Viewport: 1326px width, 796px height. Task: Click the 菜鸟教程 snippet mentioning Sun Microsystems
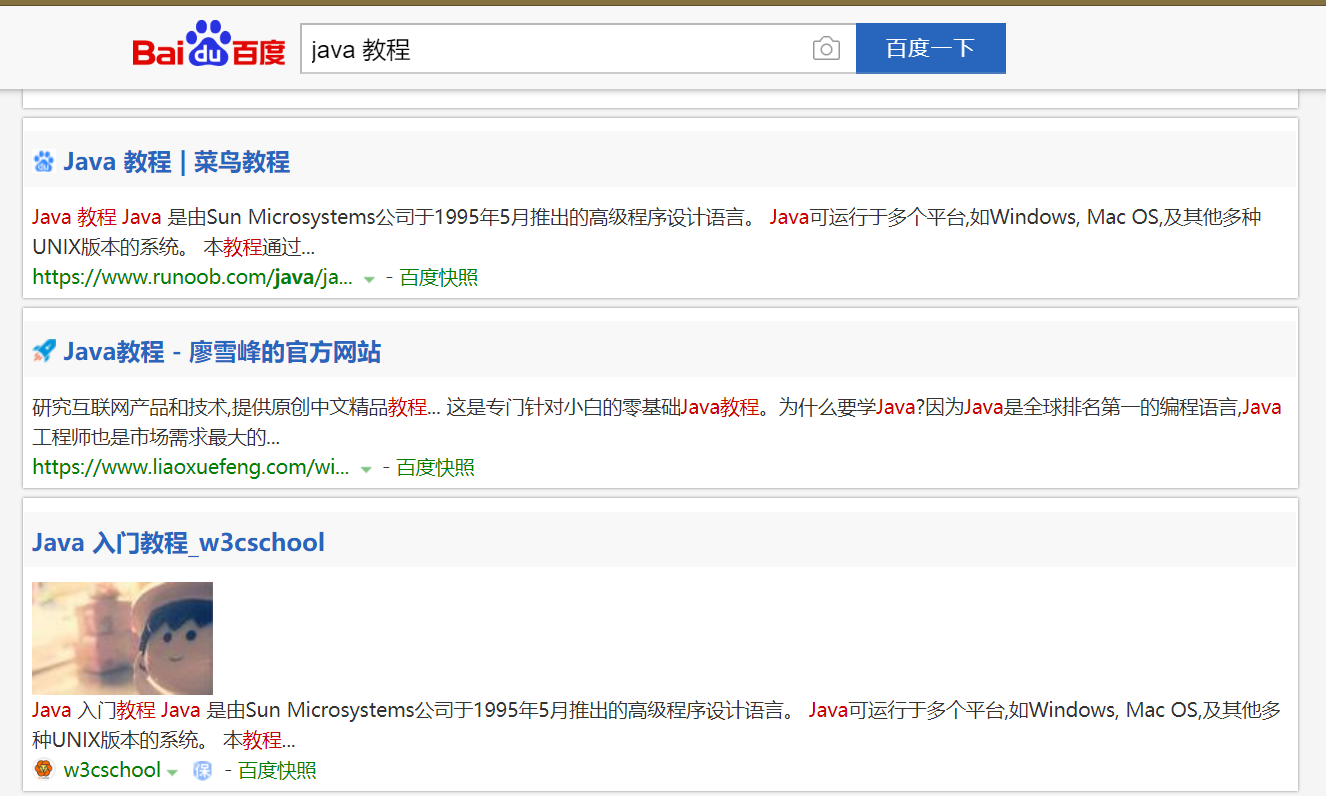pos(647,231)
